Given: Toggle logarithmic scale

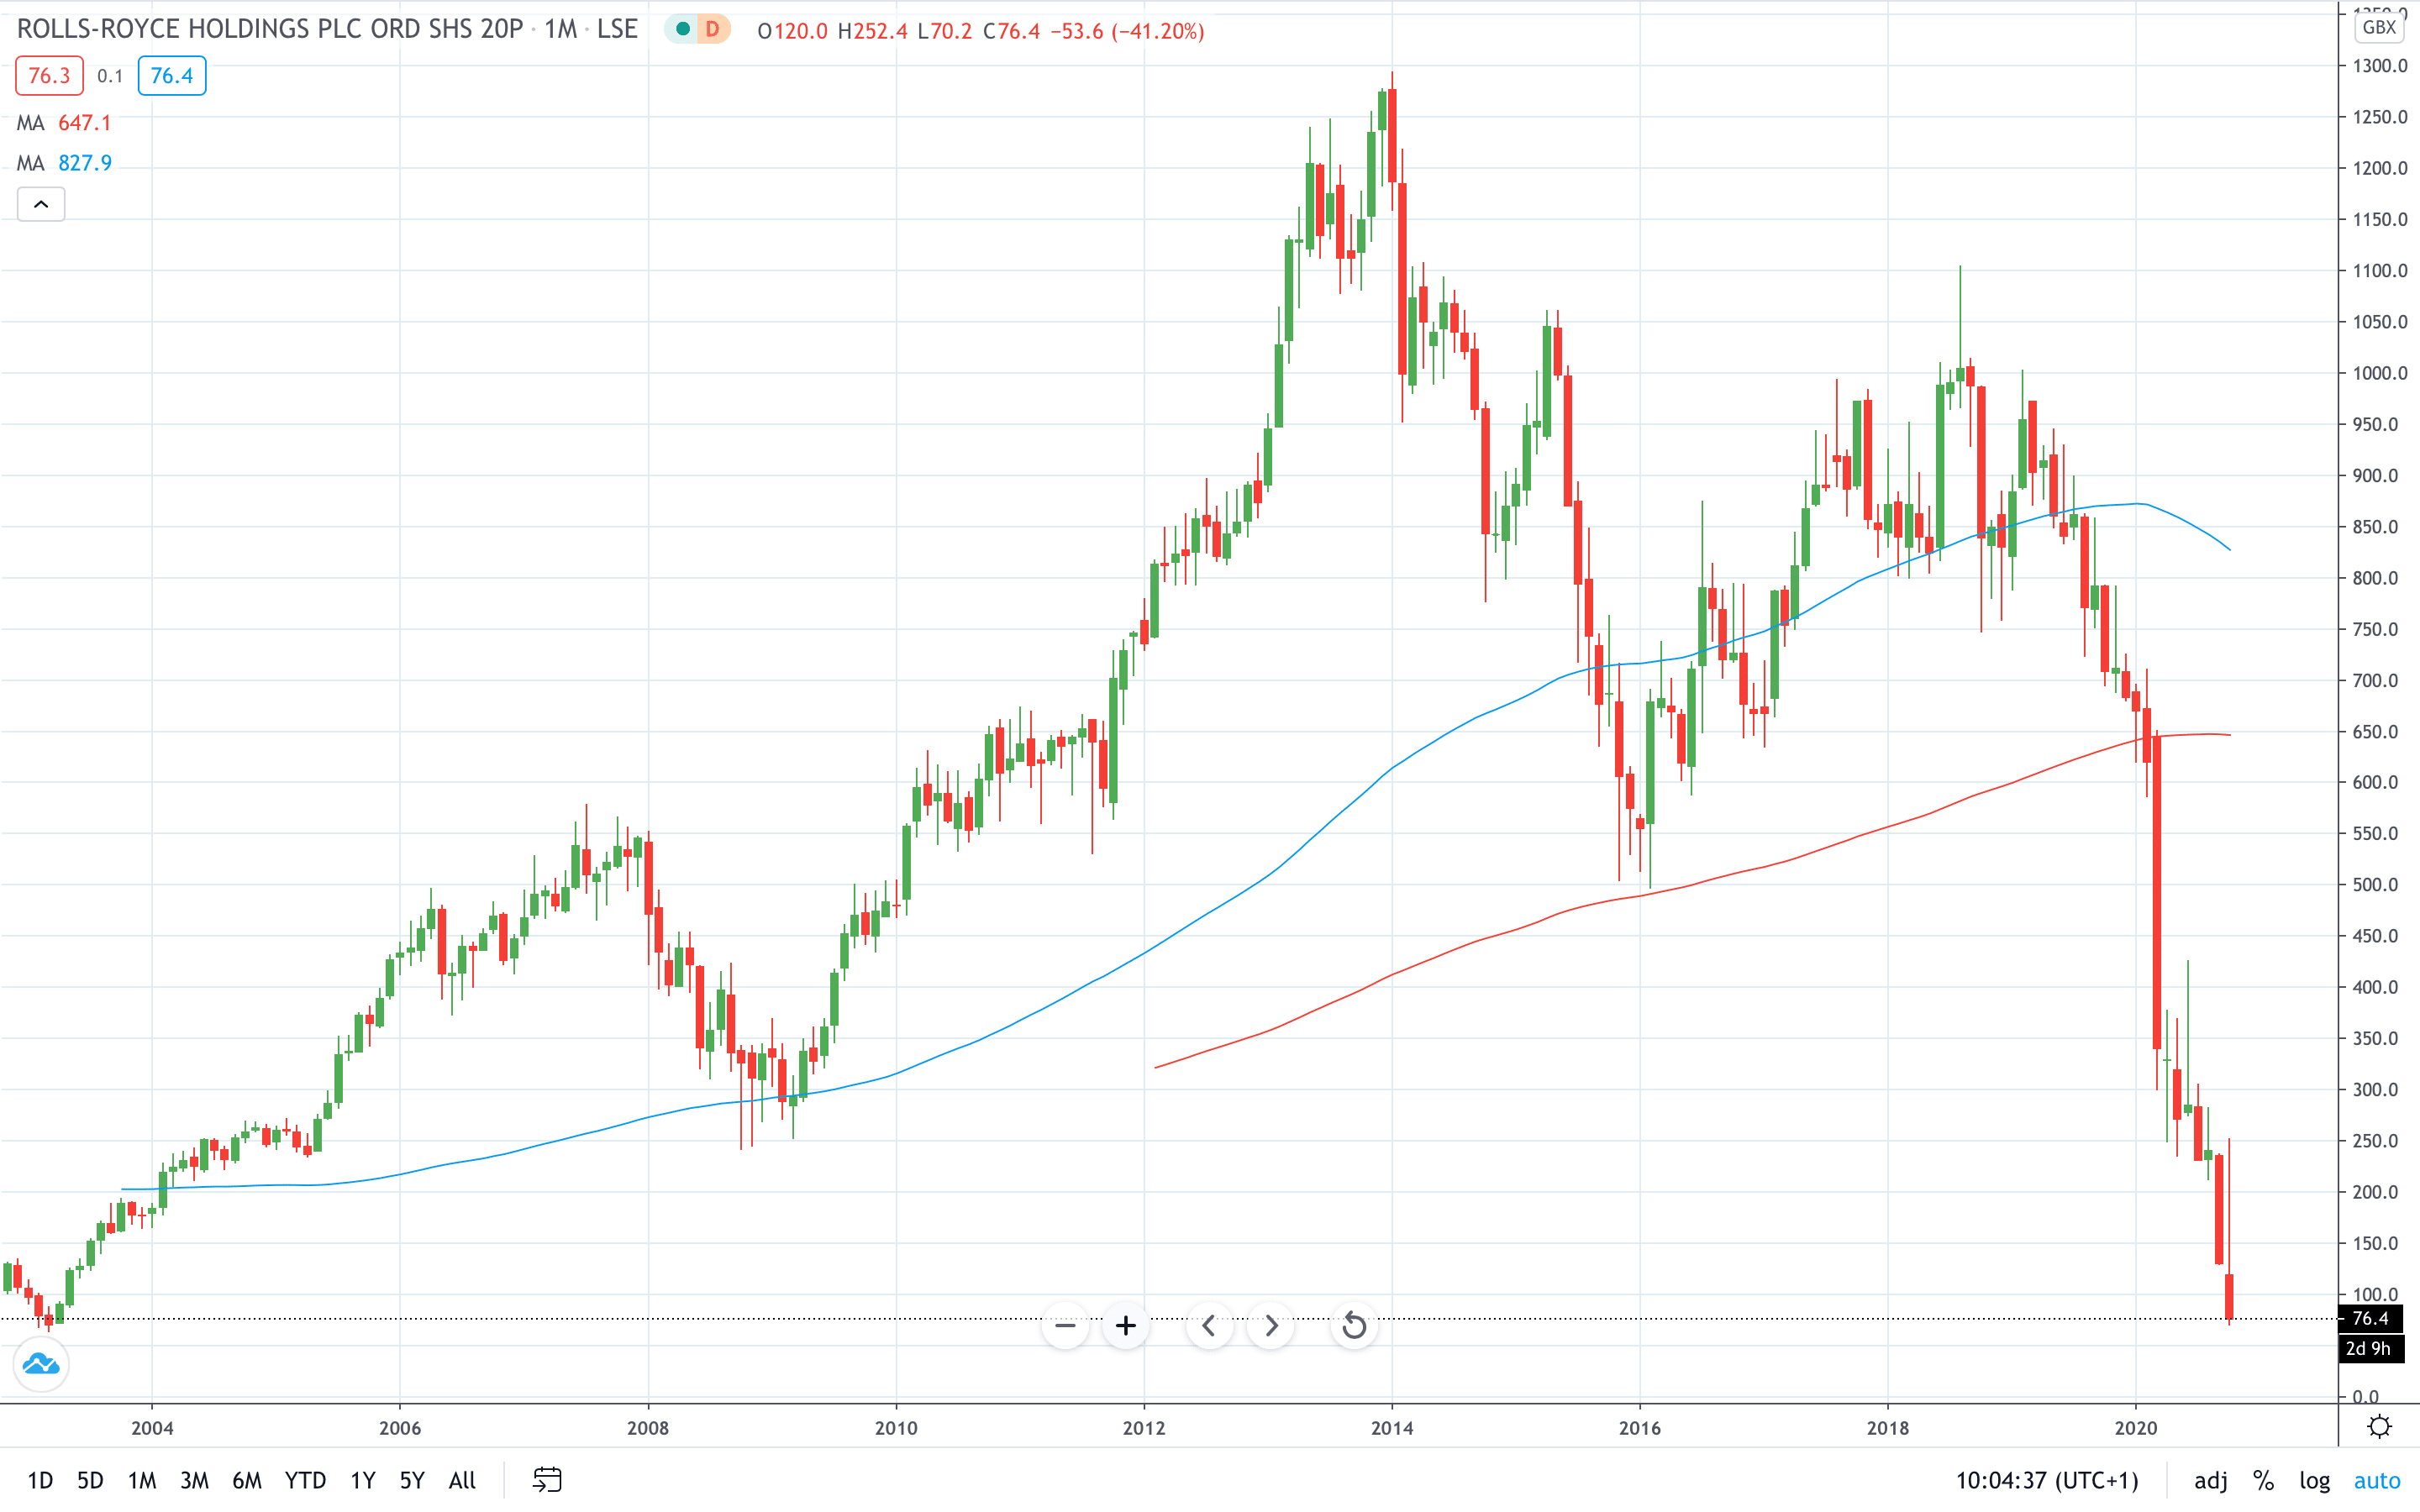Looking at the screenshot, I should tap(2314, 1480).
